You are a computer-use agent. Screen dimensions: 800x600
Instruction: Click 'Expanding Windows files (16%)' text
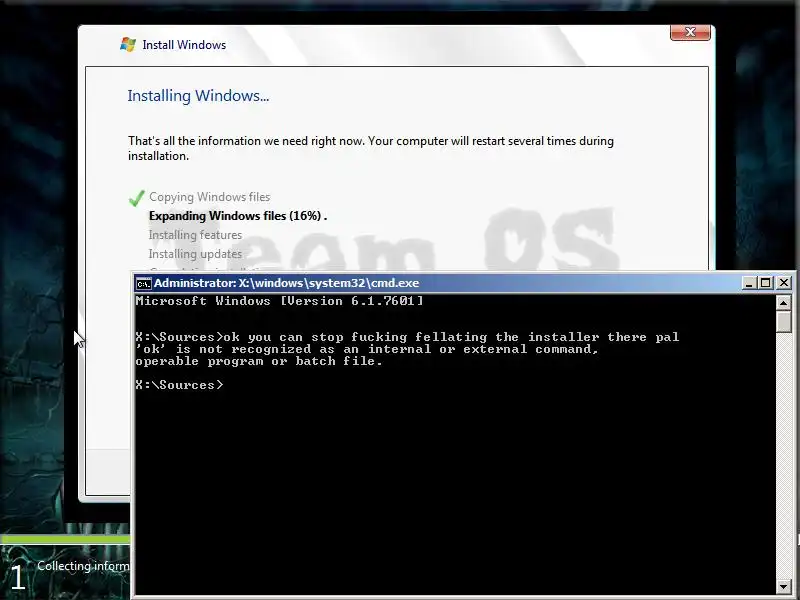235,216
